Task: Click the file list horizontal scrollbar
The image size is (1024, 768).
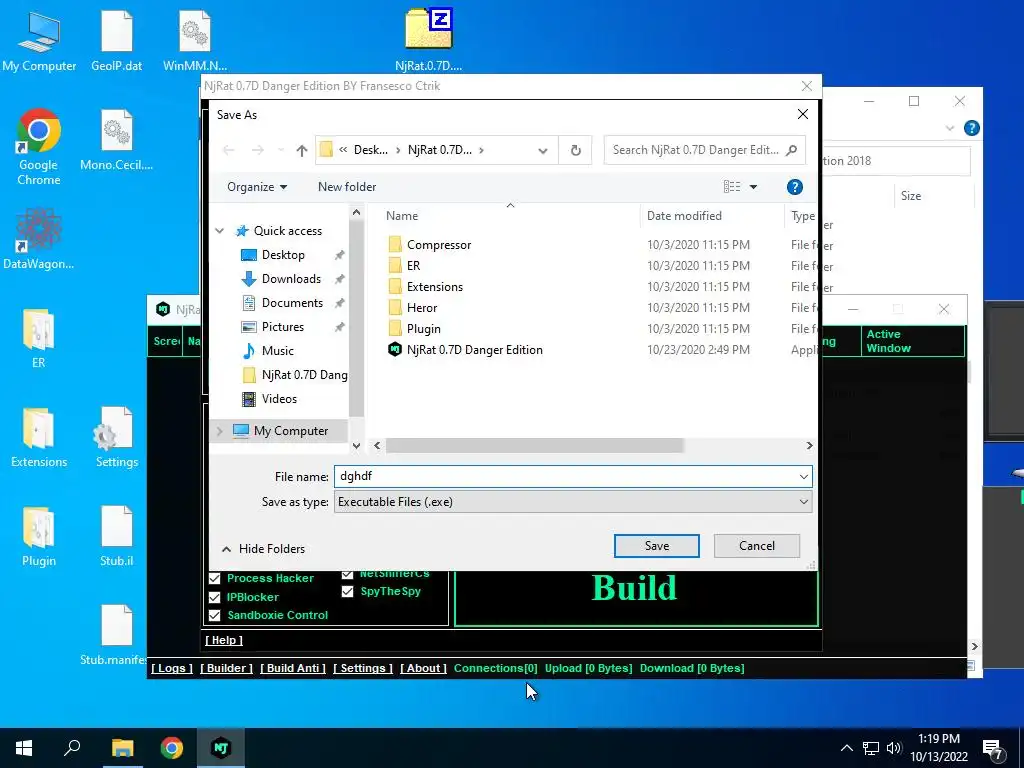Action: coord(534,445)
